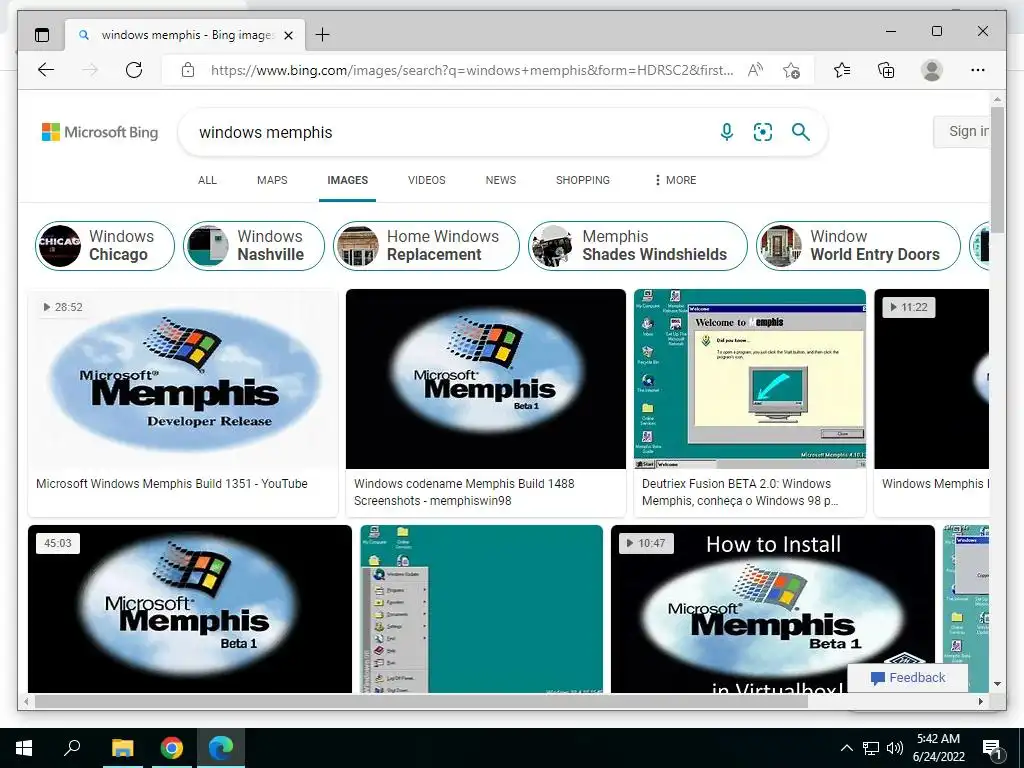
Task: Select the IMAGES tab
Action: coord(347,180)
